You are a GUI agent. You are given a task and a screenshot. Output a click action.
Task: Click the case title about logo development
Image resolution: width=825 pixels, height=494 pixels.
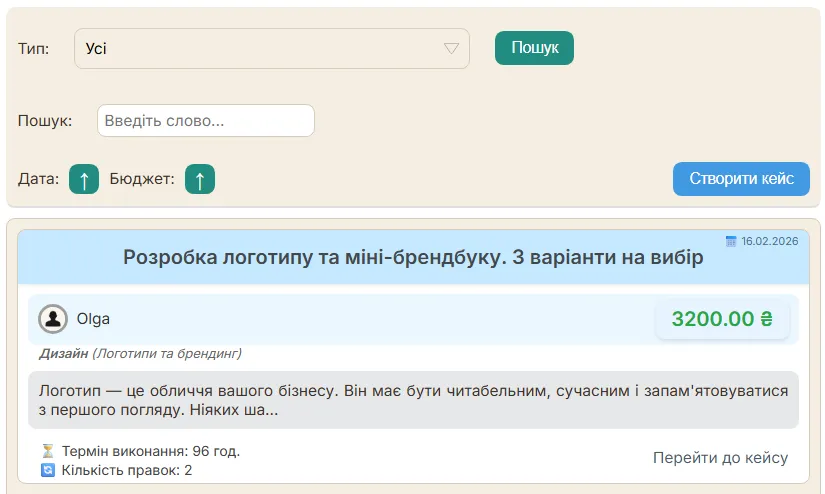(x=413, y=258)
